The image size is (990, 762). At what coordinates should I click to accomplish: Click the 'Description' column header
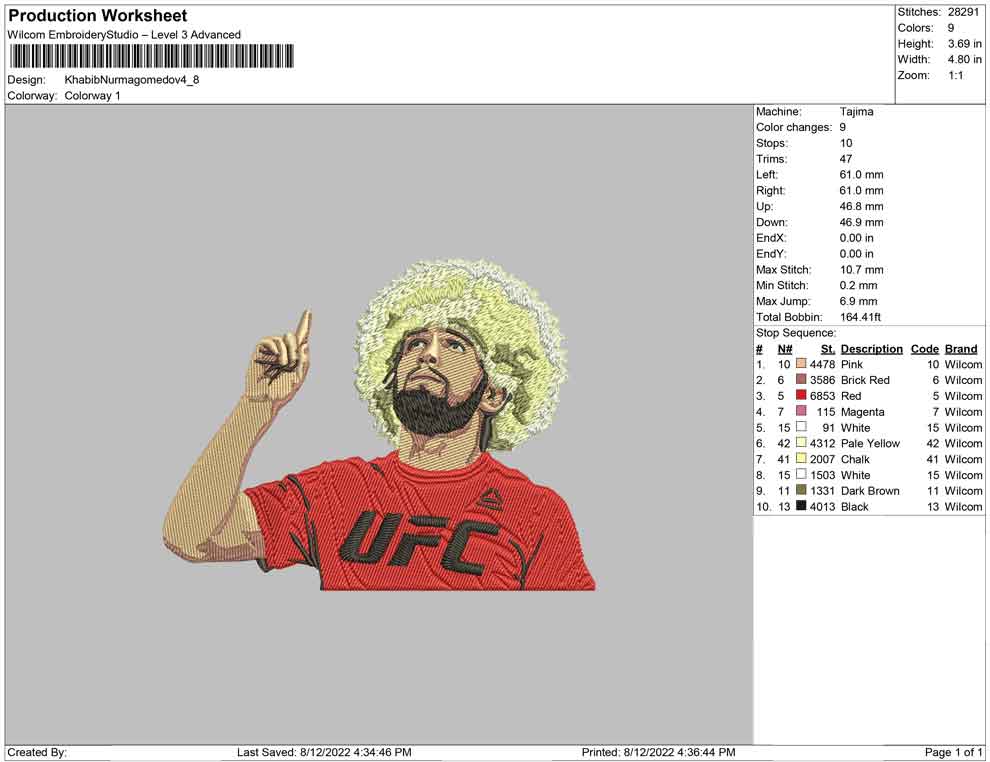[x=871, y=349]
